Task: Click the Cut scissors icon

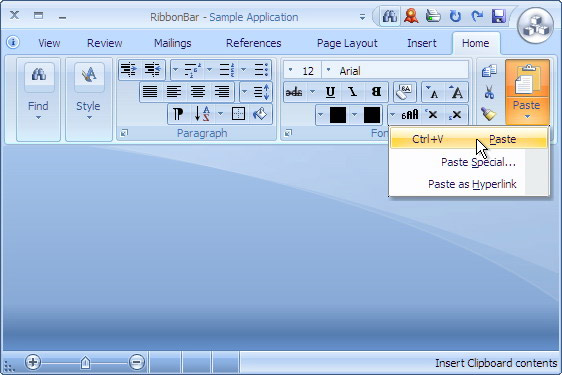Action: point(489,92)
